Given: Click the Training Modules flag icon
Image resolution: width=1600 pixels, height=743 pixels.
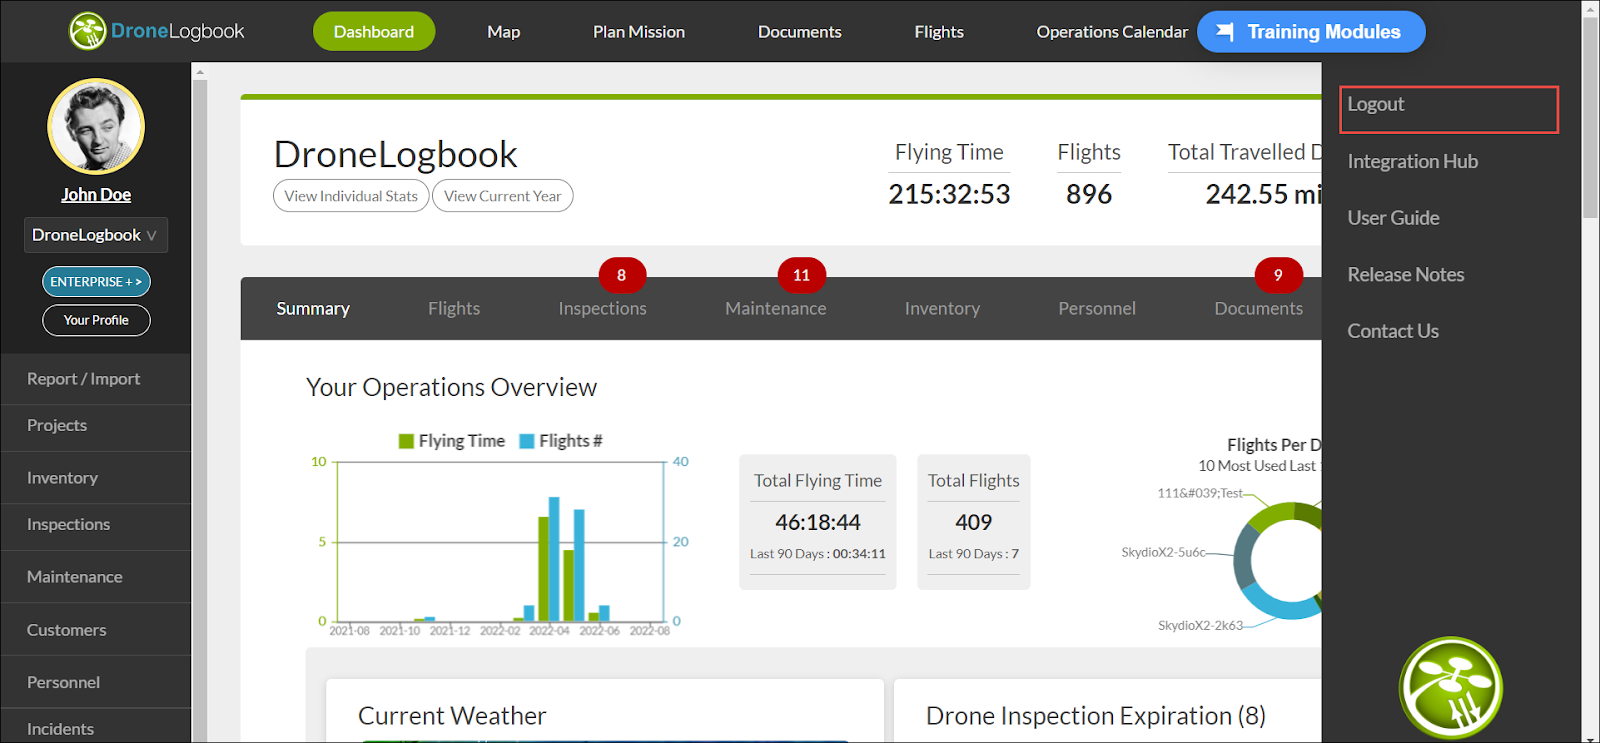Looking at the screenshot, I should click(1225, 32).
